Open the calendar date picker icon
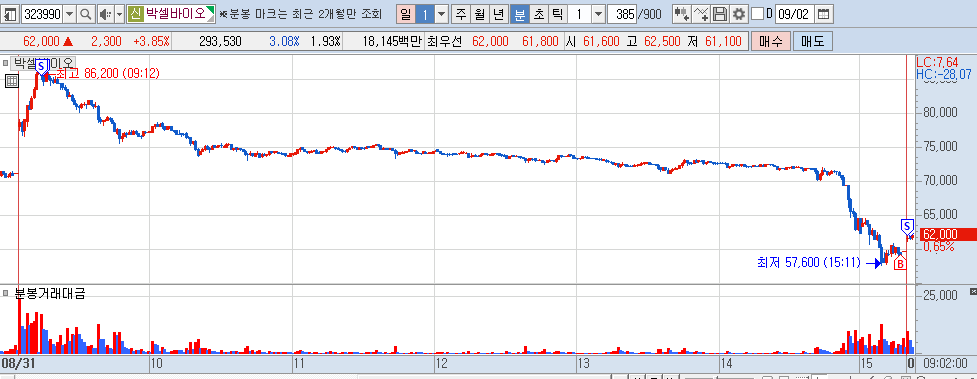 823,14
